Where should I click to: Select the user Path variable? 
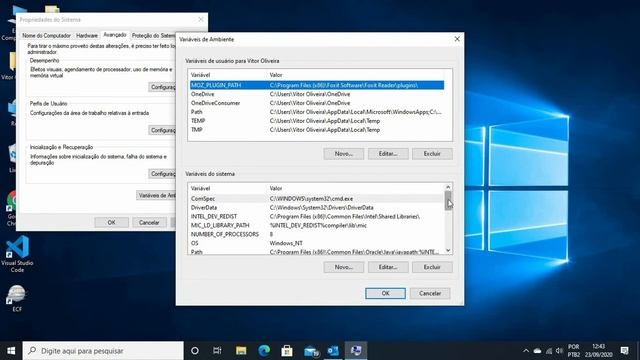point(317,112)
